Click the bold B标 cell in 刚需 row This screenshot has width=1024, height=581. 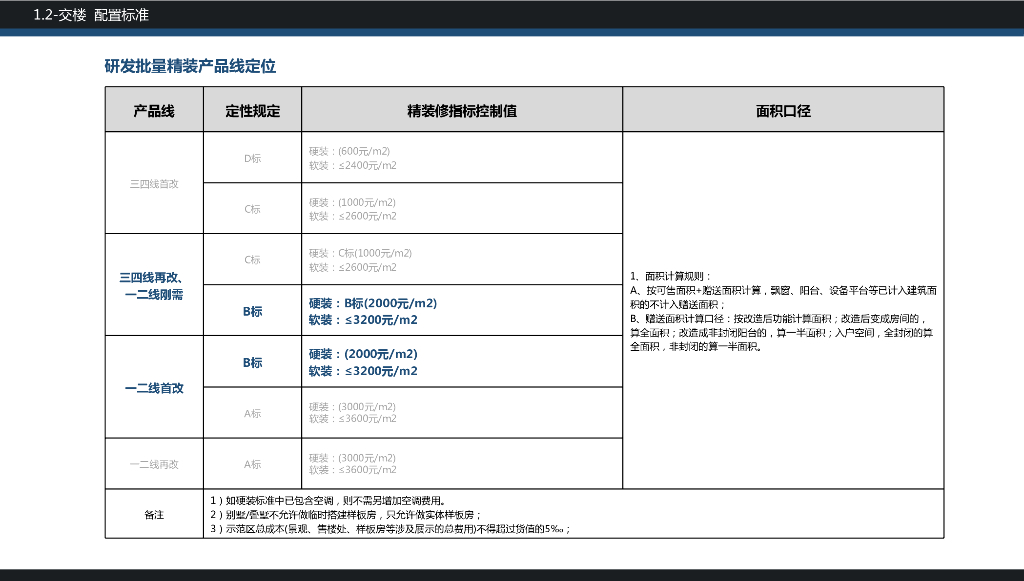tap(253, 312)
